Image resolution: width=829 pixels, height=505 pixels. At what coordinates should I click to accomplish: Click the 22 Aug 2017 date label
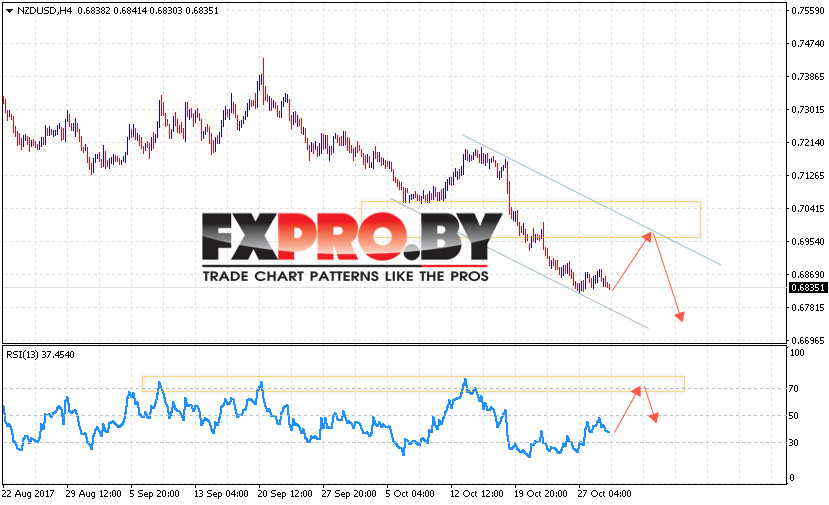[29, 494]
